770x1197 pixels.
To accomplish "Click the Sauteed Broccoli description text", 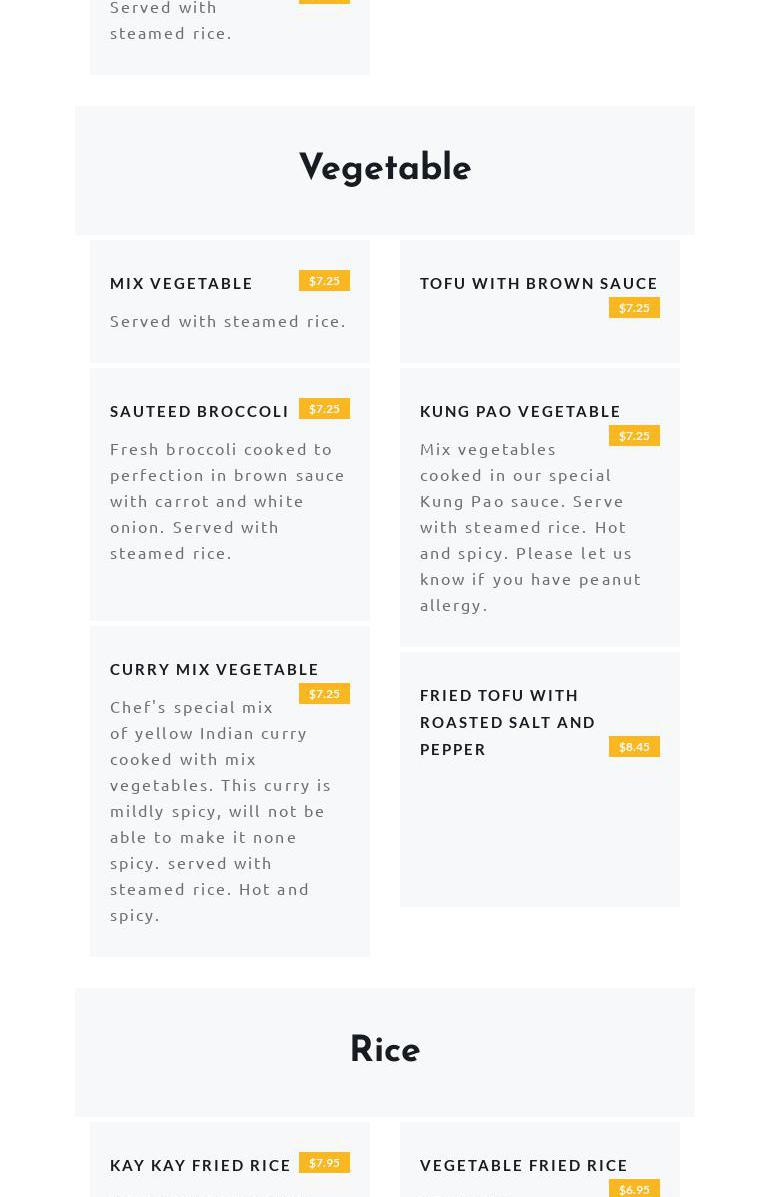I will pos(228,500).
